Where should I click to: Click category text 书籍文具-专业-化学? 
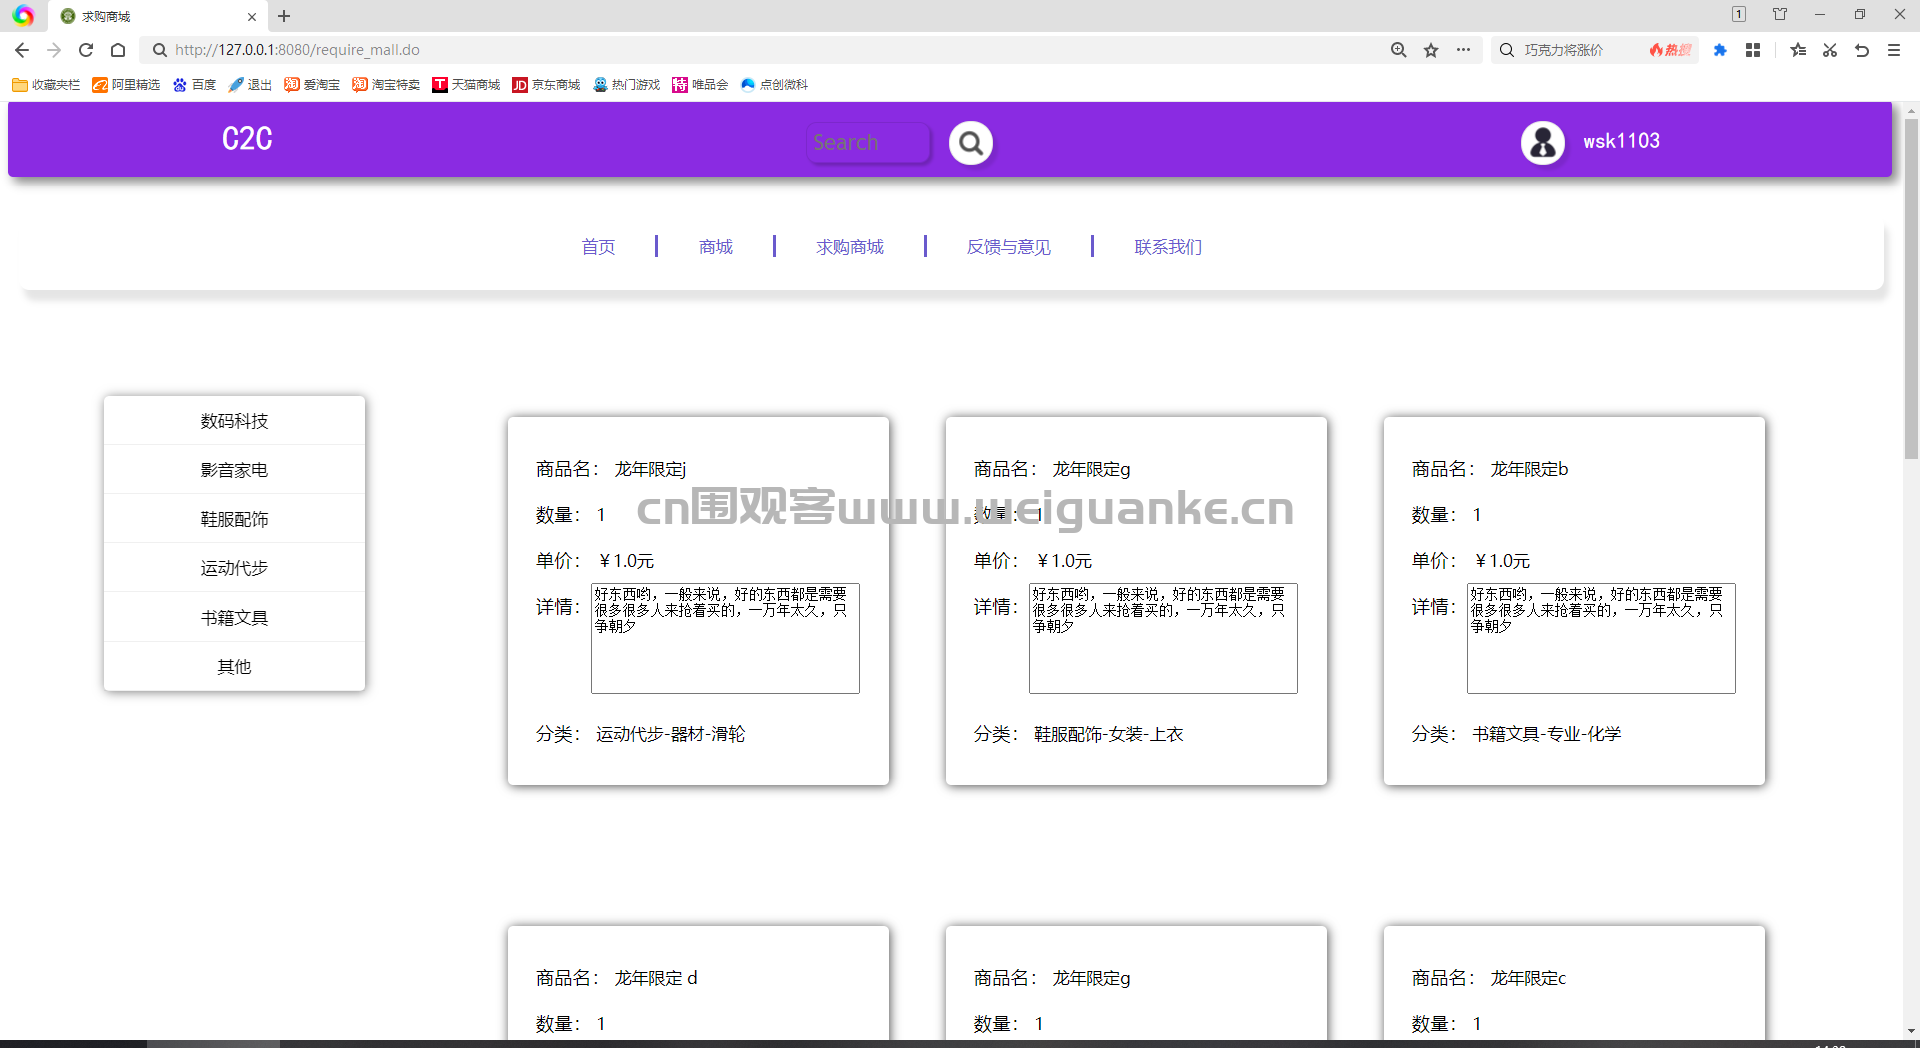[1547, 734]
